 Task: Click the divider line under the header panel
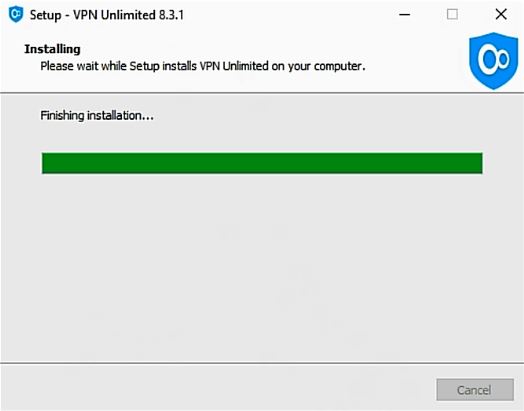pyautogui.click(x=262, y=93)
